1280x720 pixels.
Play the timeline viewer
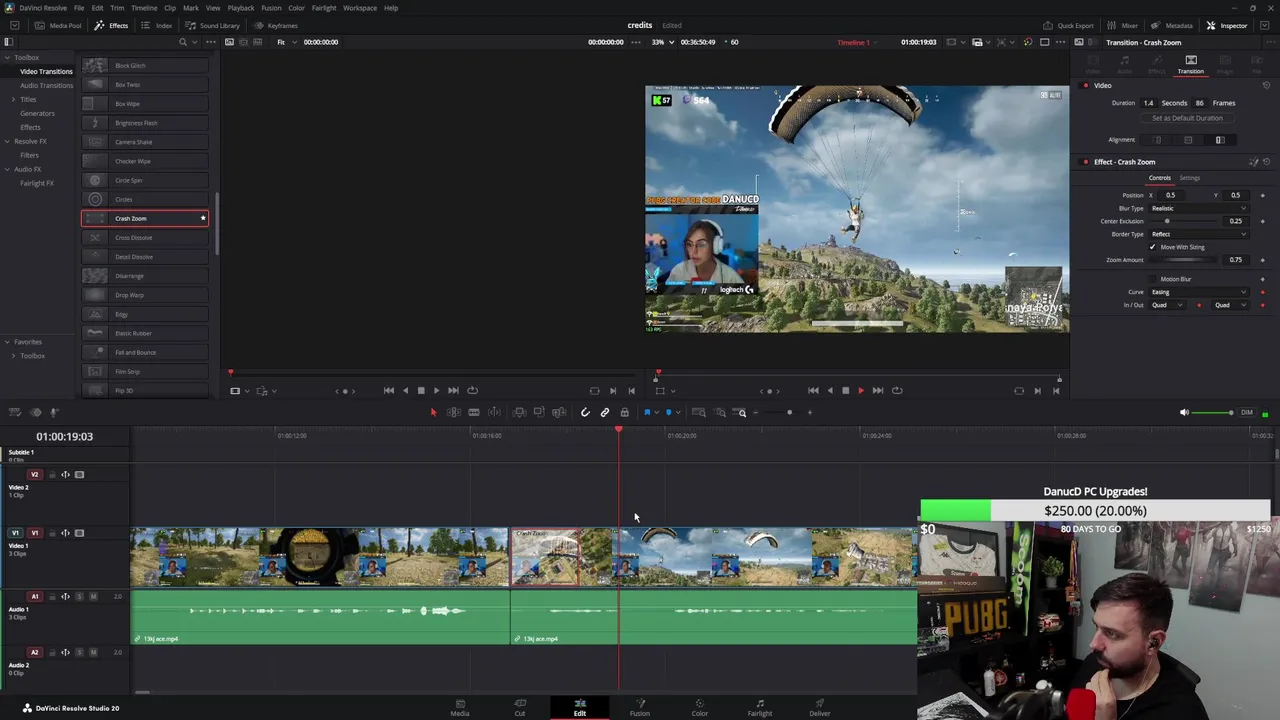pyautogui.click(x=860, y=391)
